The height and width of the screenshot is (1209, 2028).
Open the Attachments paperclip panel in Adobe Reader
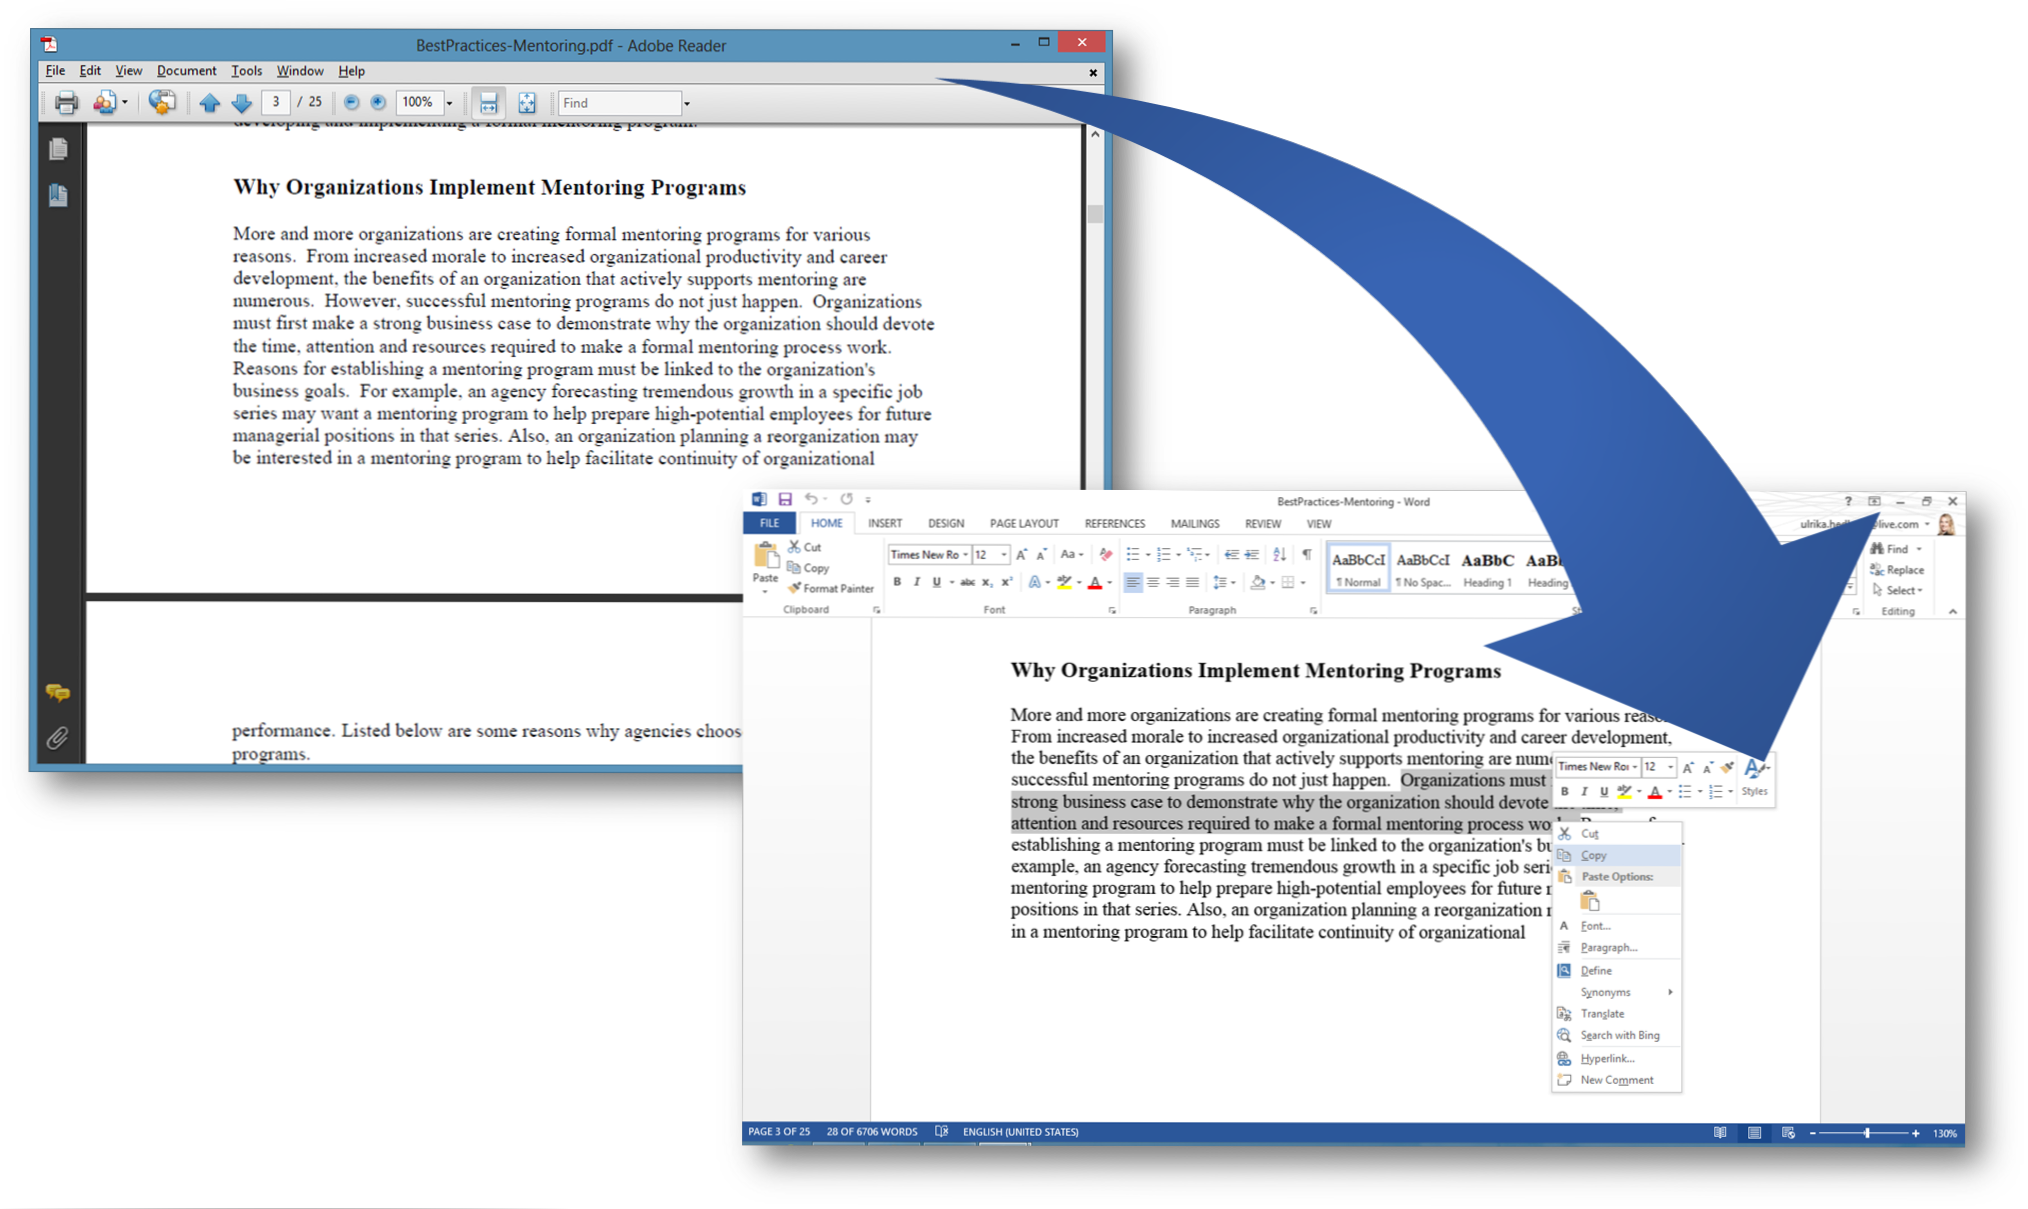point(58,738)
